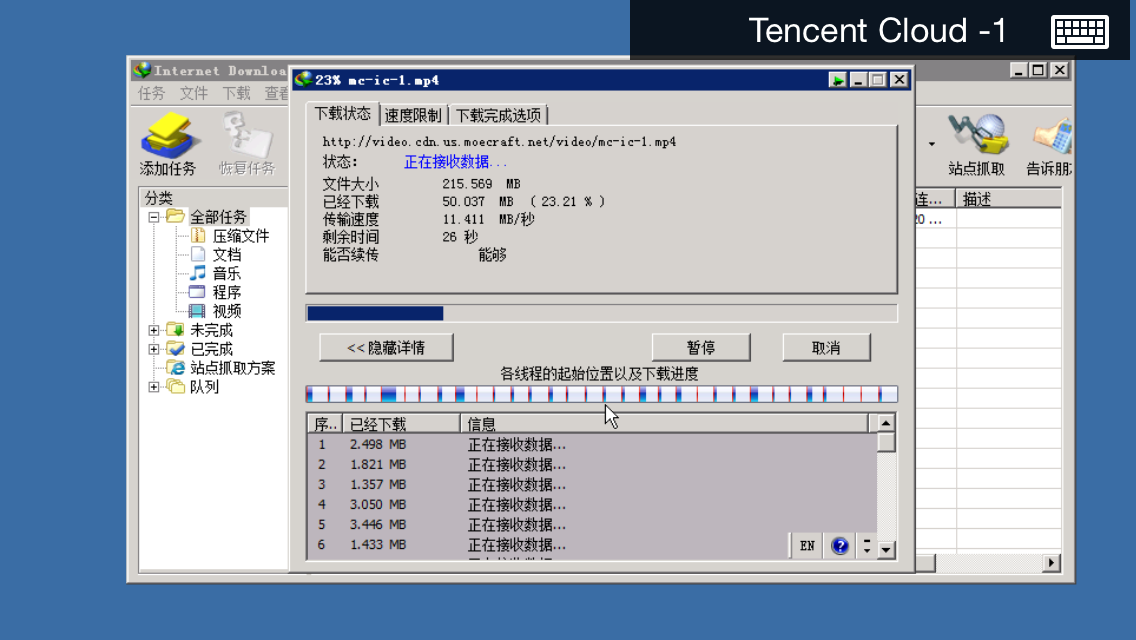Image resolution: width=1136 pixels, height=640 pixels.
Task: Click the 添加任务 (Add task) toolbar icon
Action: click(x=167, y=144)
